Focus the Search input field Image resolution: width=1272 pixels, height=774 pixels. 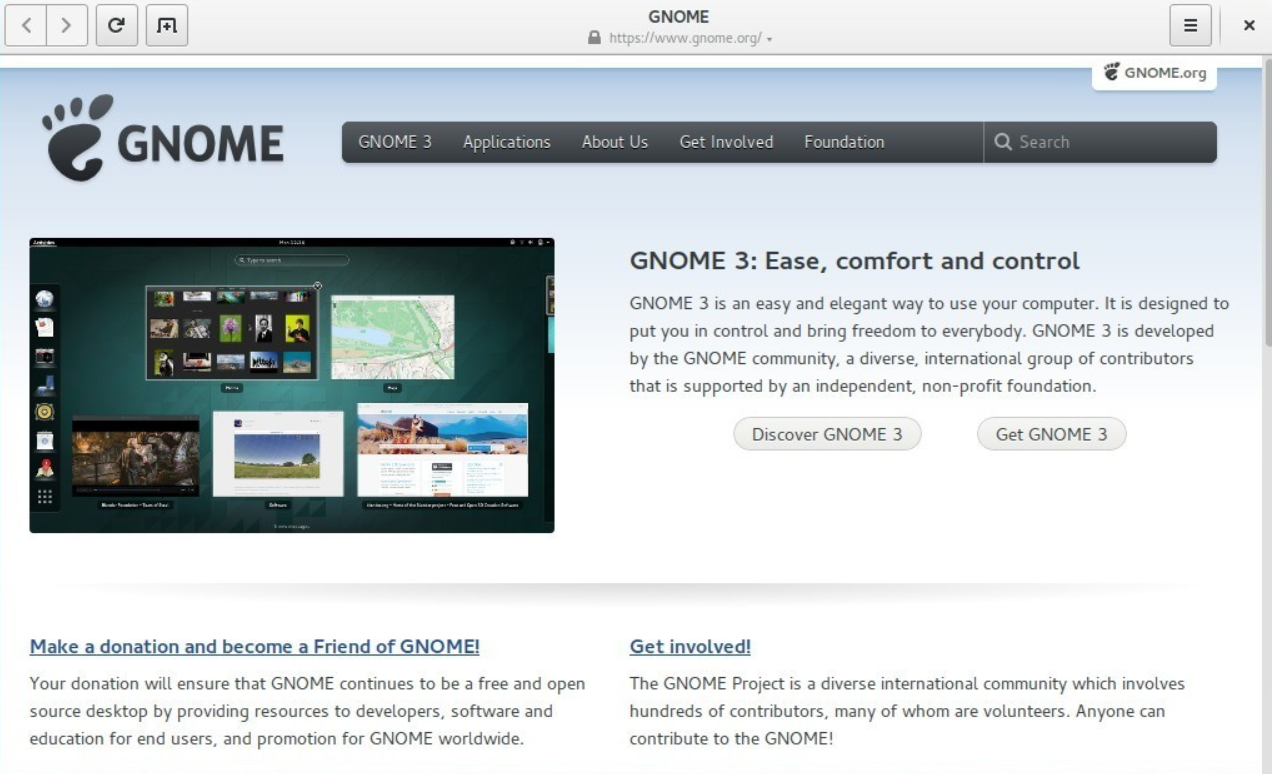coord(1100,142)
